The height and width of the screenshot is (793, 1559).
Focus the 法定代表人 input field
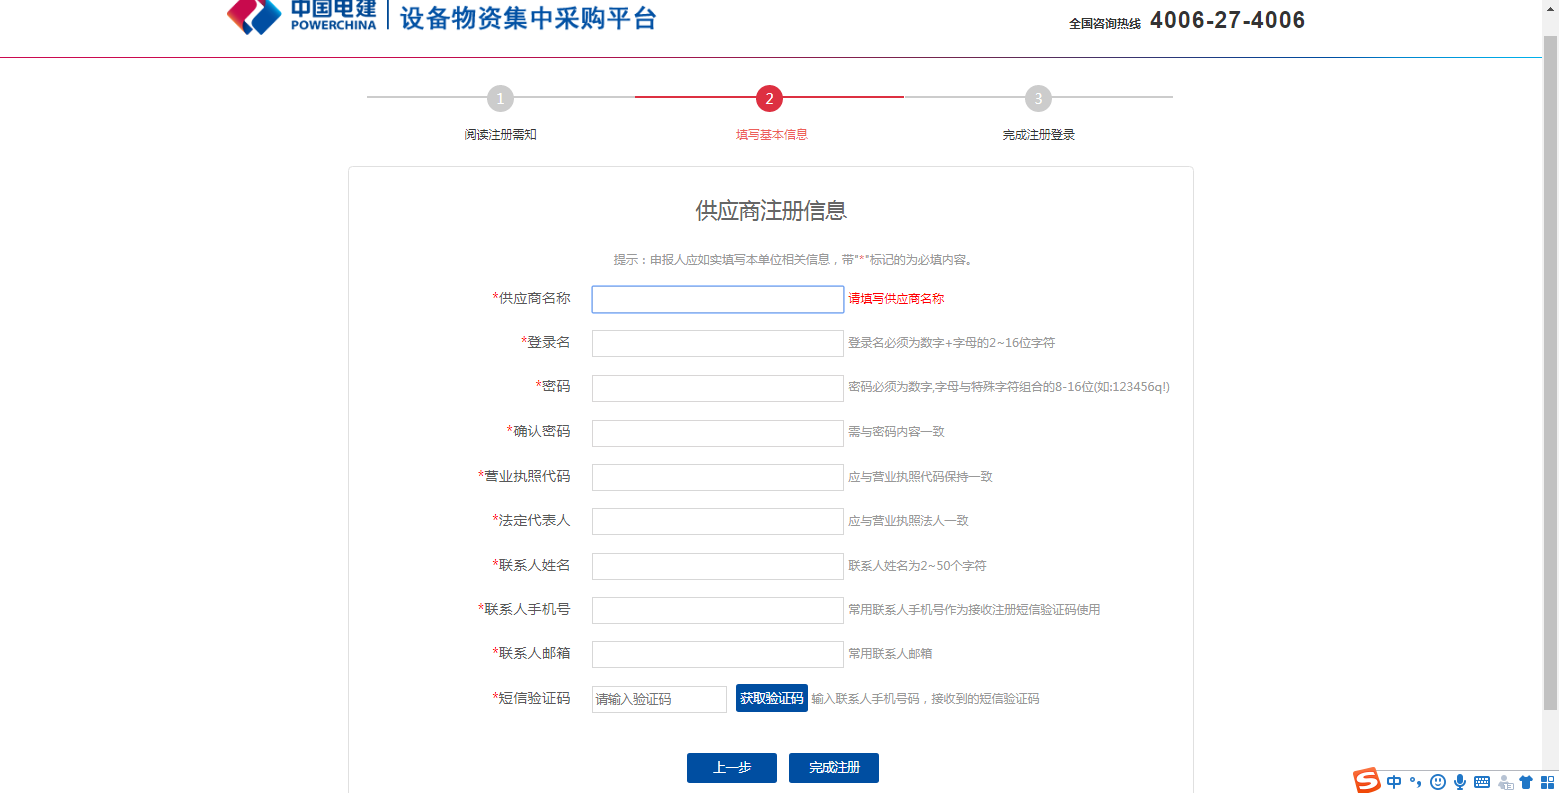(x=718, y=521)
